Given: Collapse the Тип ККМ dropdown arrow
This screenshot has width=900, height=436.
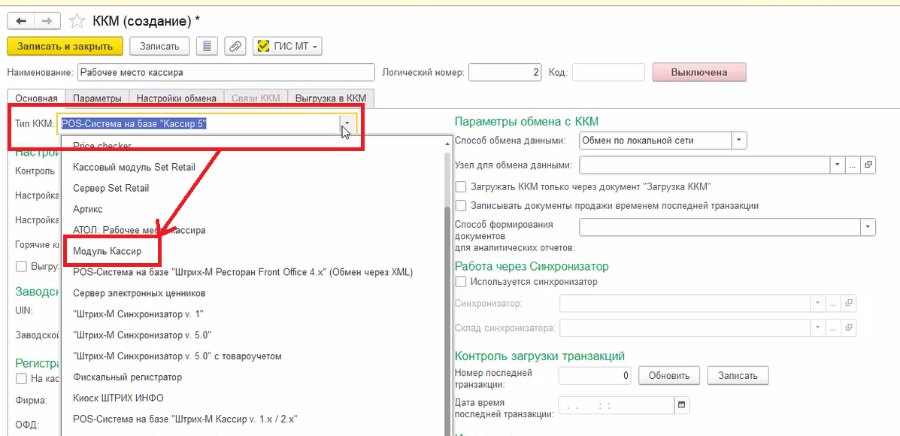Looking at the screenshot, I should point(347,123).
